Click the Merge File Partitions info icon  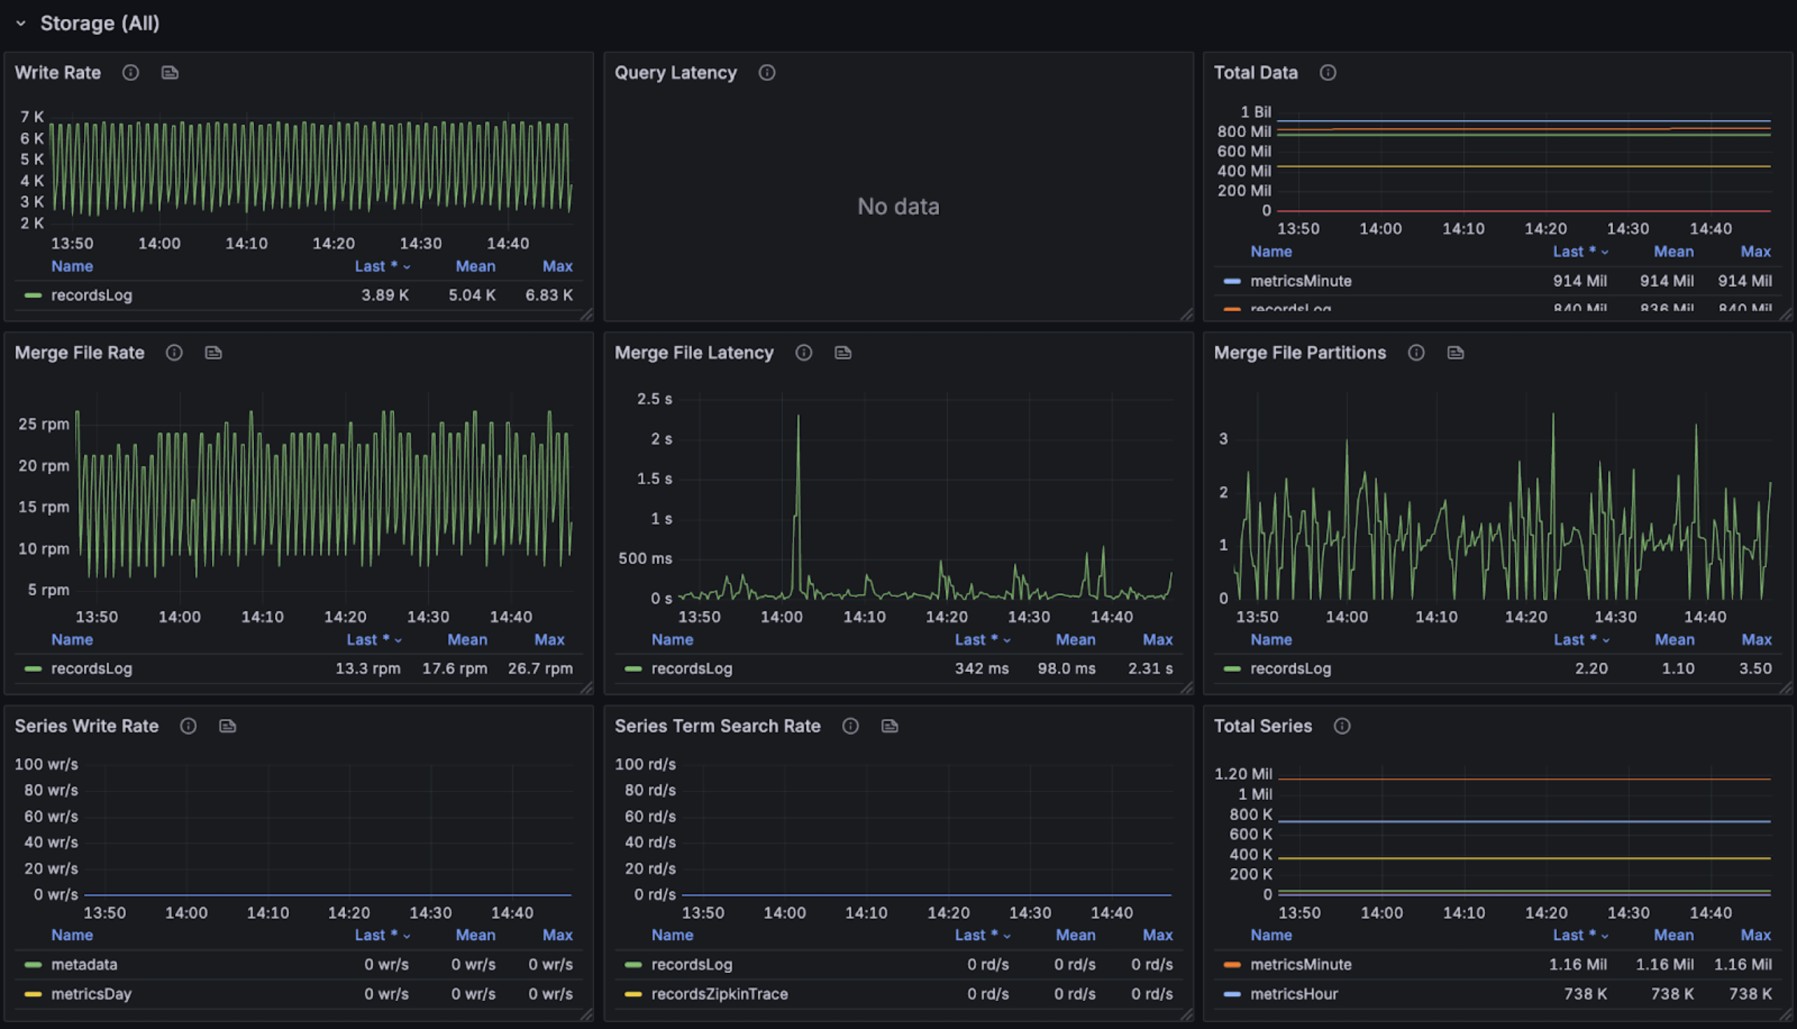pos(1416,353)
